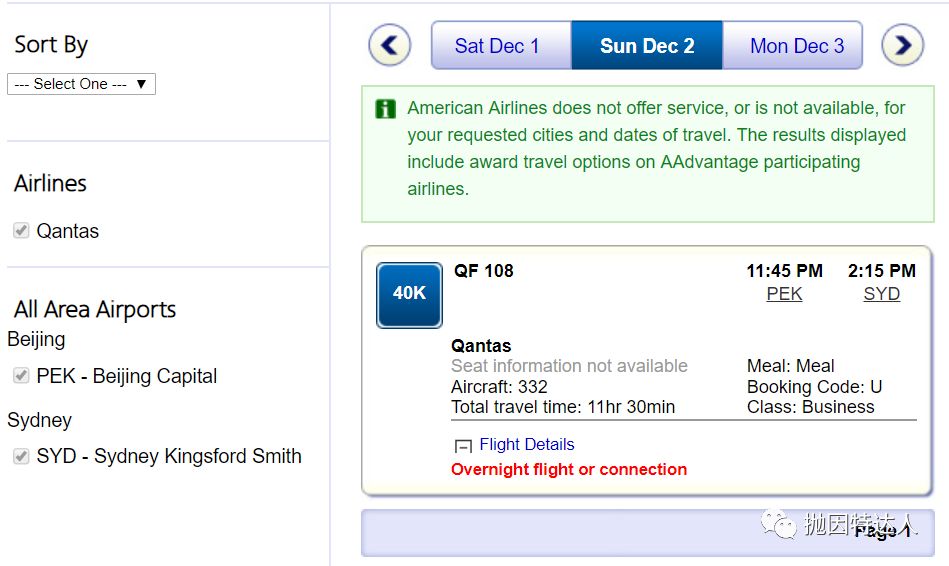The width and height of the screenshot is (949, 566).
Task: Collapse Flight Details minus icon
Action: (x=463, y=446)
